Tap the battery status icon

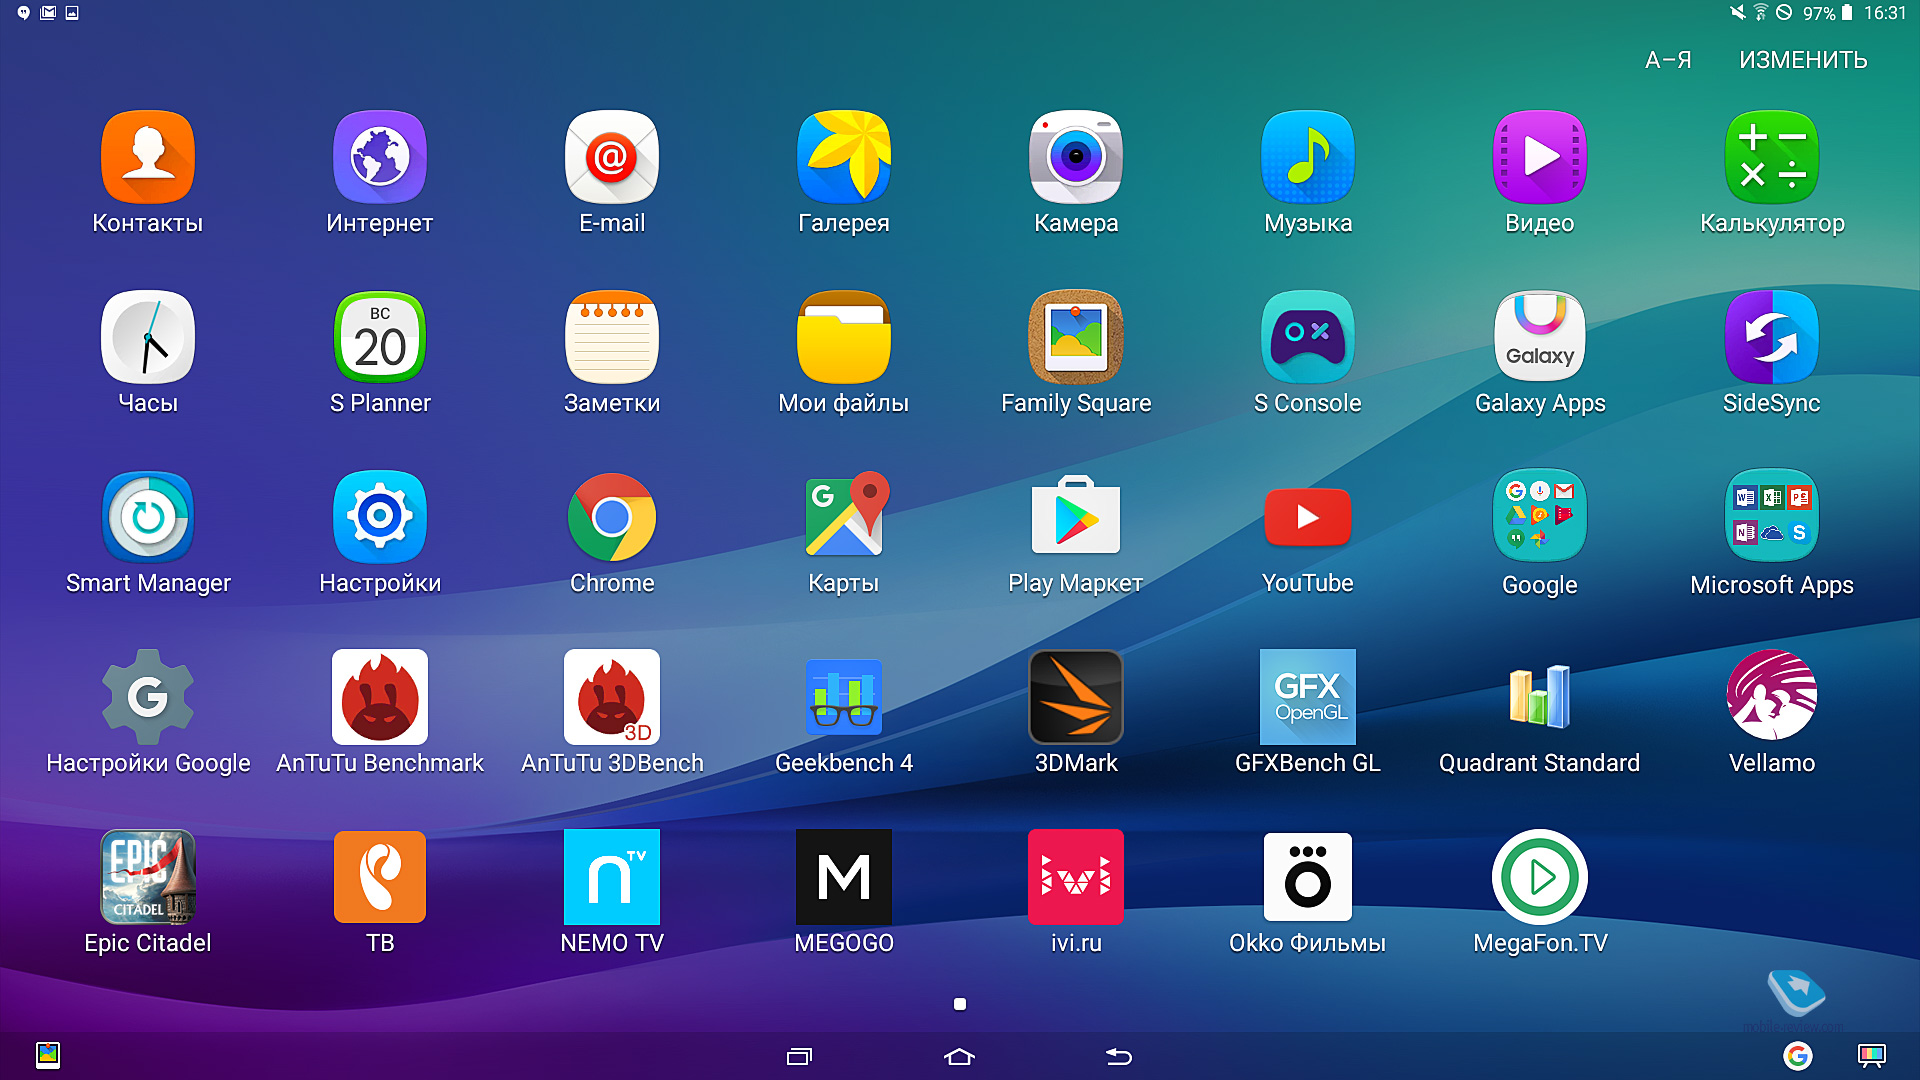pyautogui.click(x=1848, y=13)
